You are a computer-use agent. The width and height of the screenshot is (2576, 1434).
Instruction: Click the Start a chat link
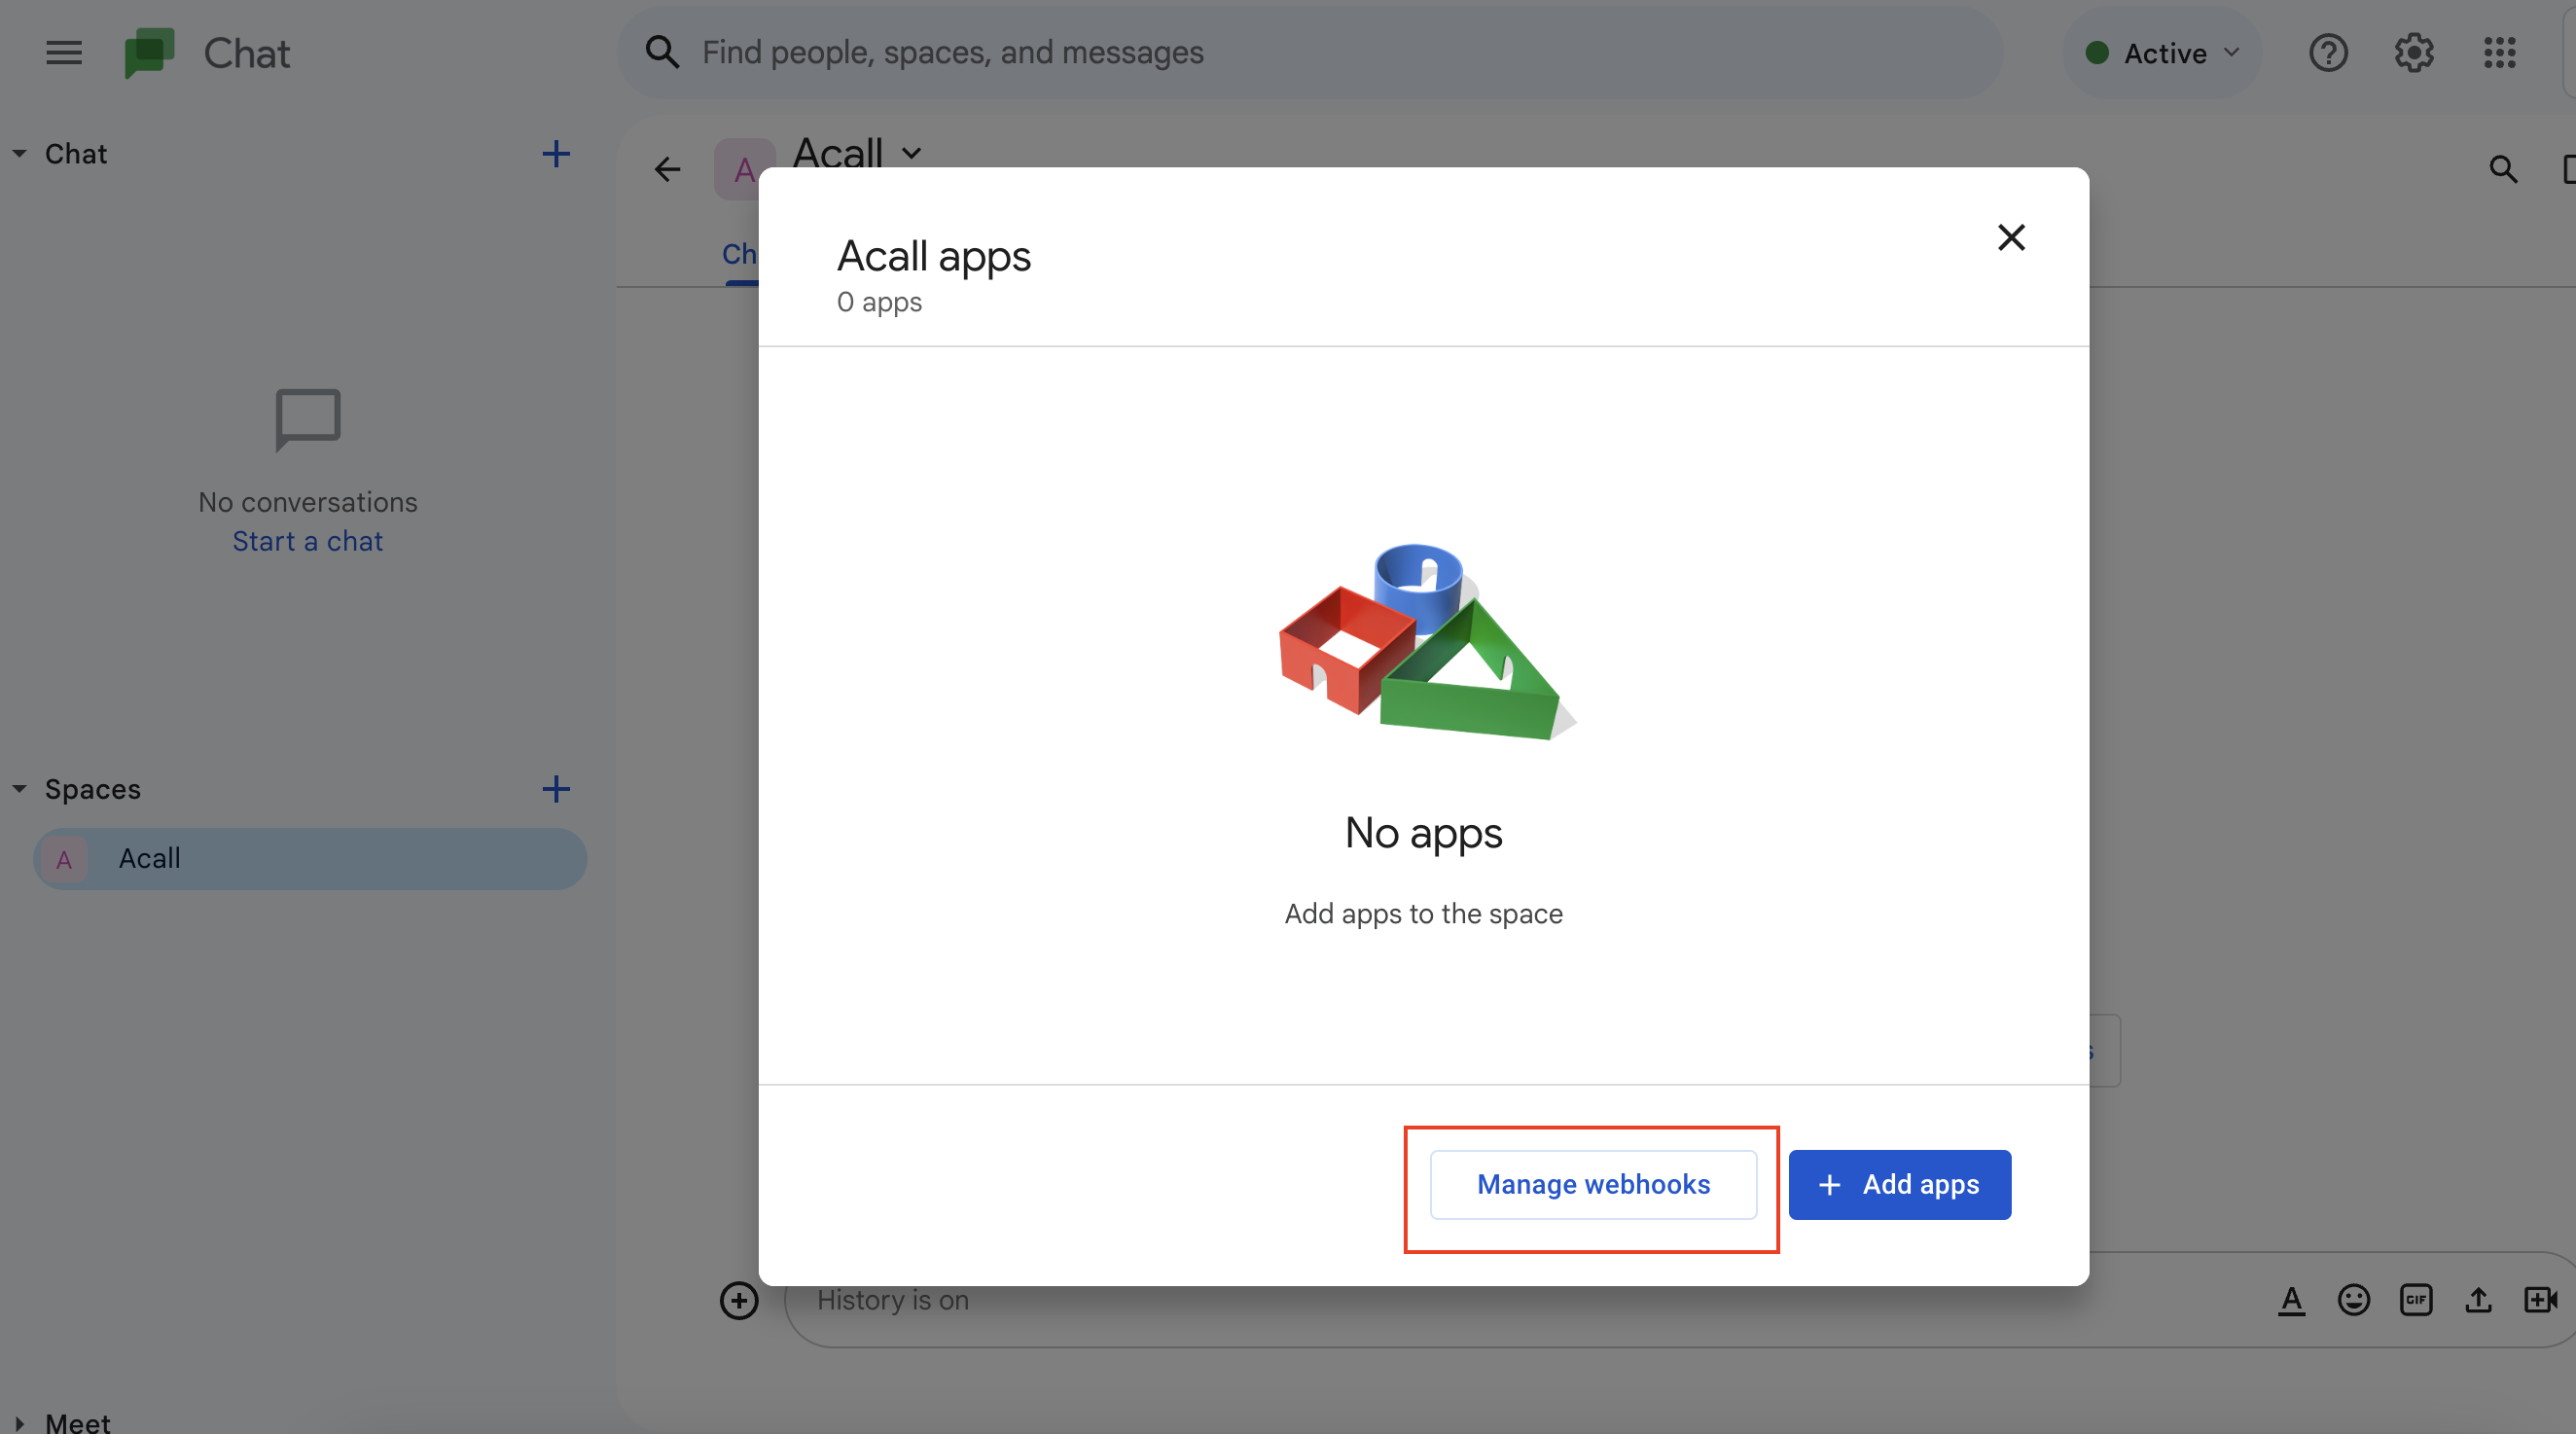[307, 541]
